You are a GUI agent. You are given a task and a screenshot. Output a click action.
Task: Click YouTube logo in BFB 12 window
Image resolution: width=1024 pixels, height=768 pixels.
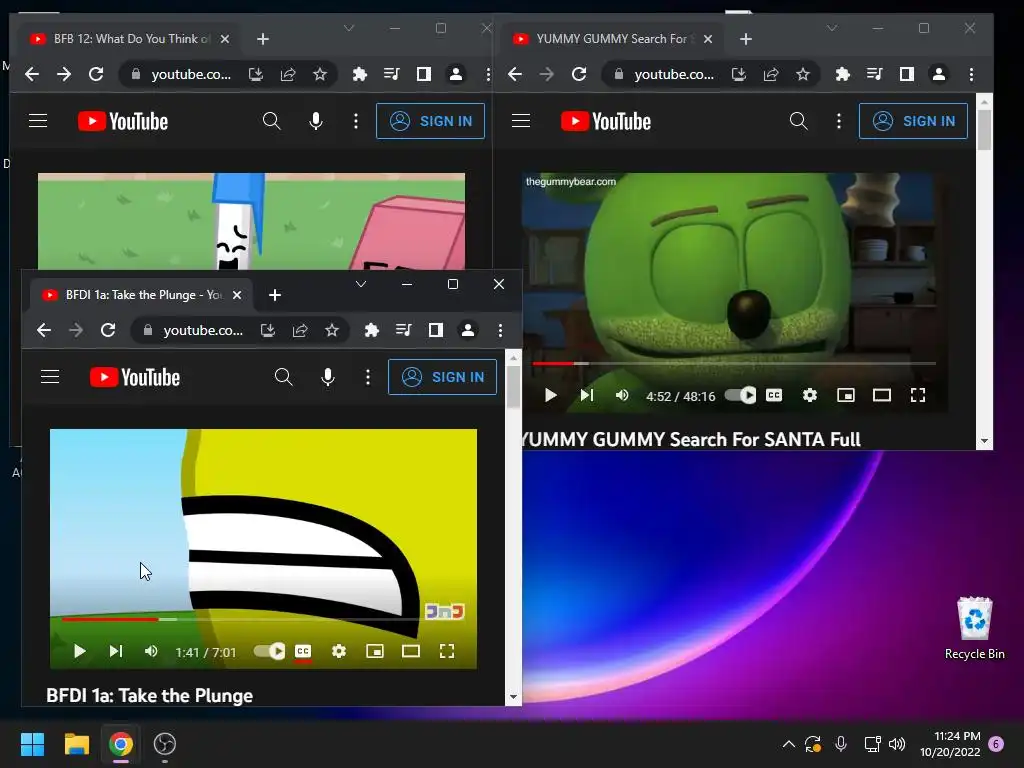click(x=123, y=121)
